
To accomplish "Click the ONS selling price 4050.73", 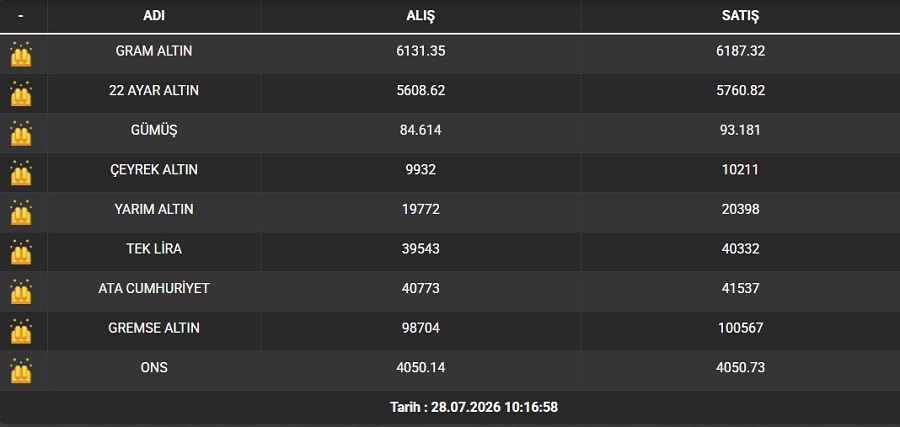I will point(740,367).
